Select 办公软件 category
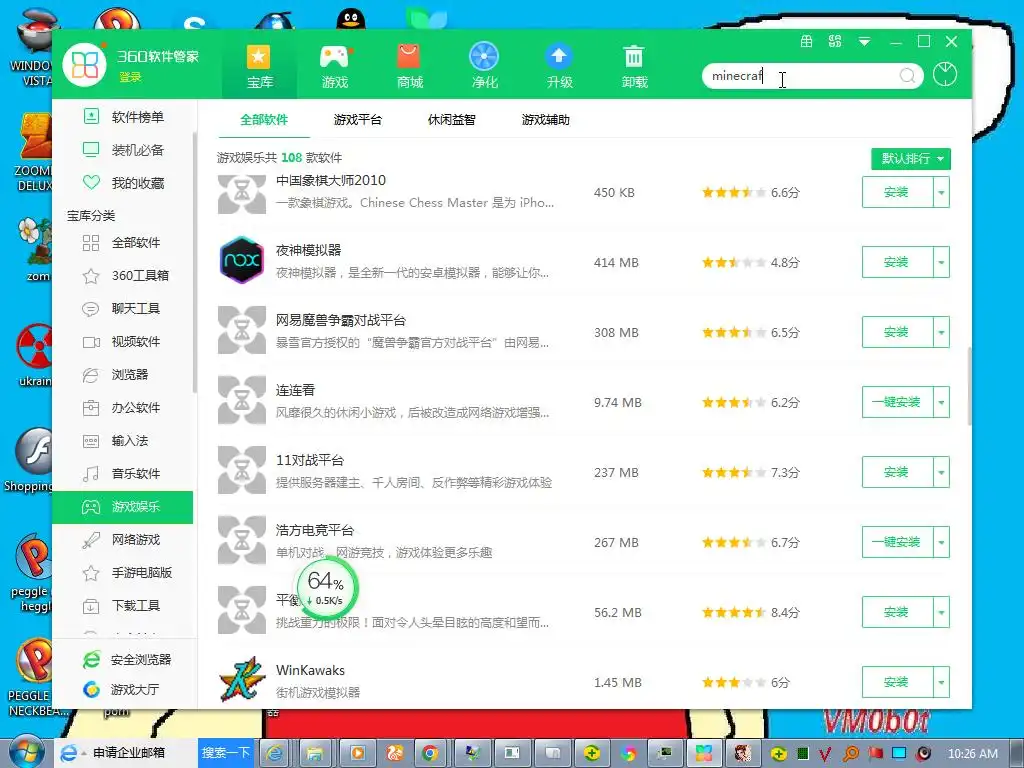Viewport: 1024px width, 768px height. pos(124,408)
